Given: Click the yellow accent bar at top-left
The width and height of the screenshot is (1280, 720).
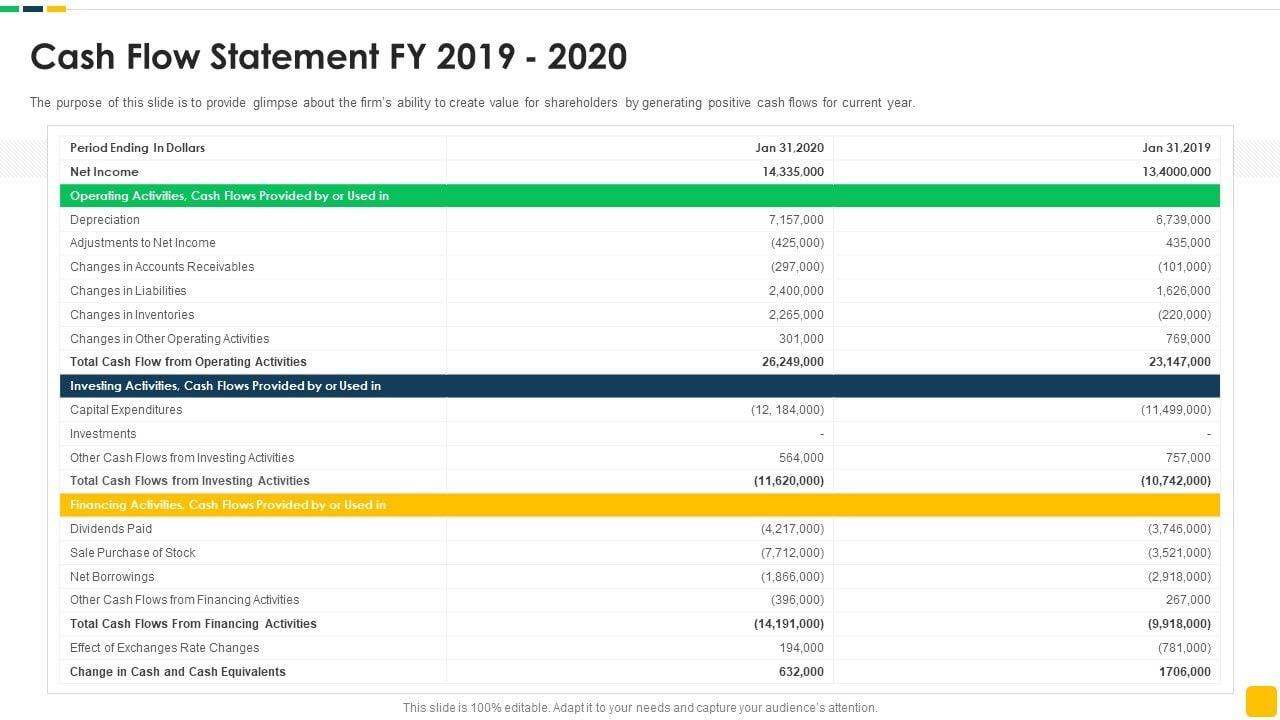Looking at the screenshot, I should pos(56,8).
